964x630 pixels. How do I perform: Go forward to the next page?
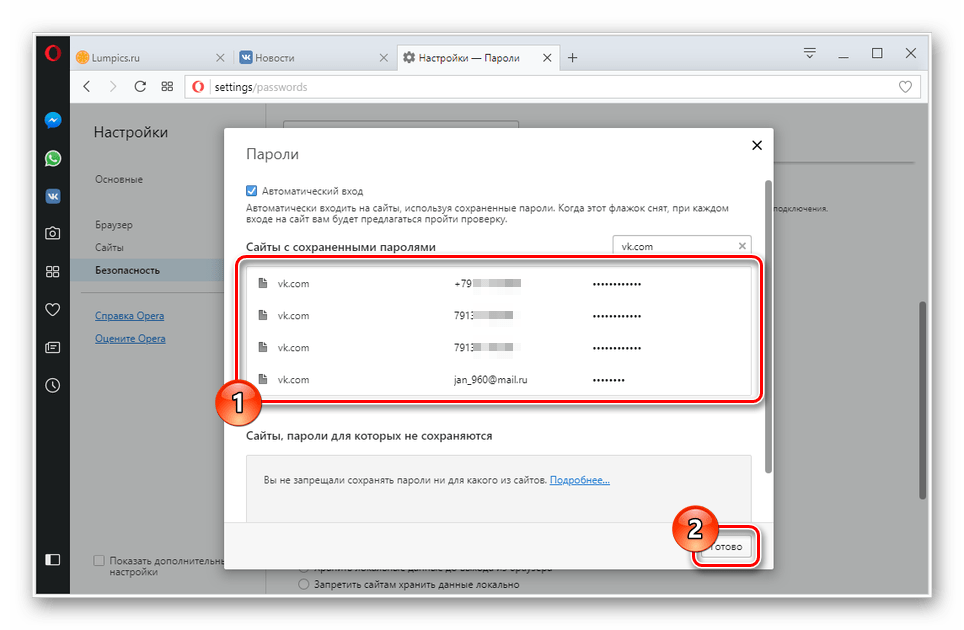pyautogui.click(x=113, y=87)
